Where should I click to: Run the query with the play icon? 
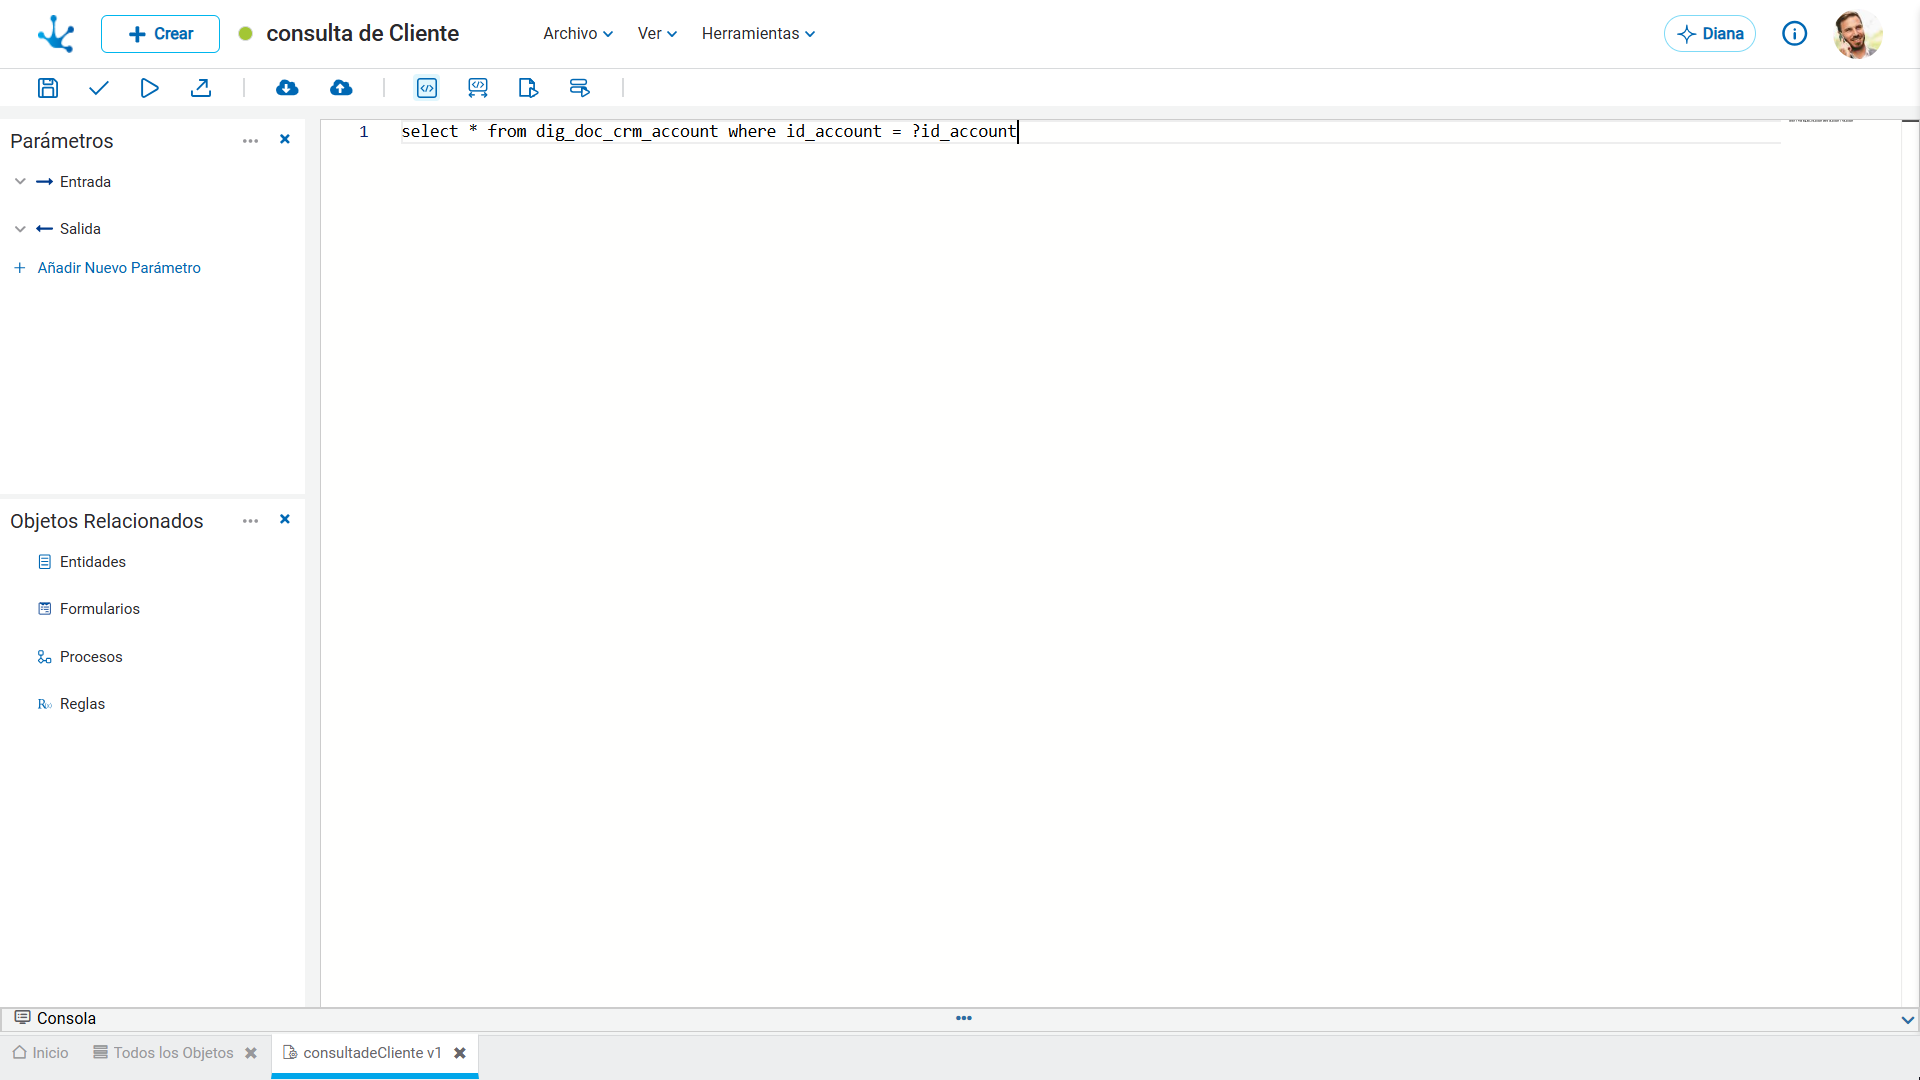pos(149,88)
